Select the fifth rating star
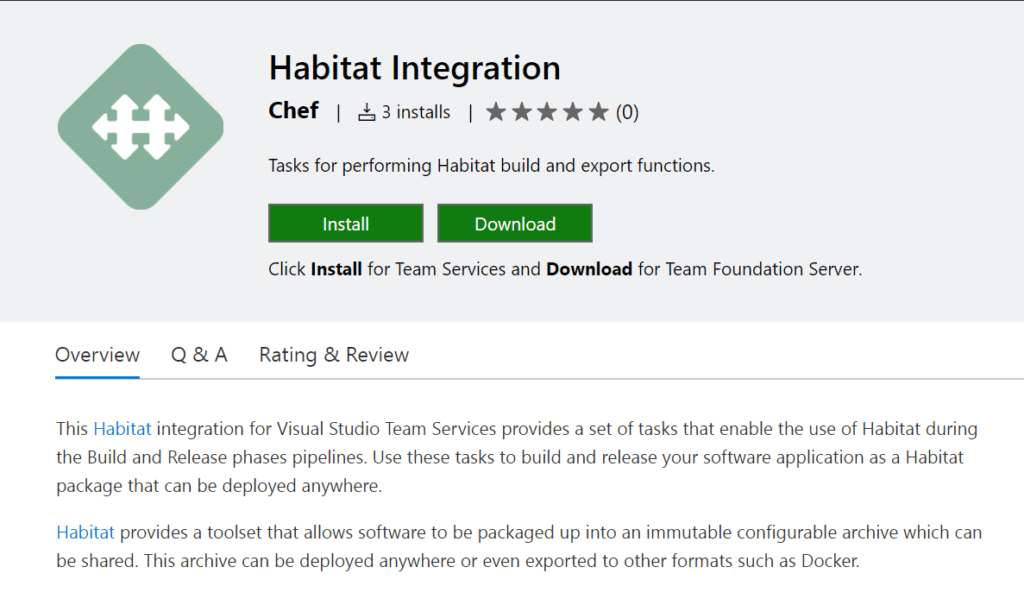 click(x=598, y=112)
